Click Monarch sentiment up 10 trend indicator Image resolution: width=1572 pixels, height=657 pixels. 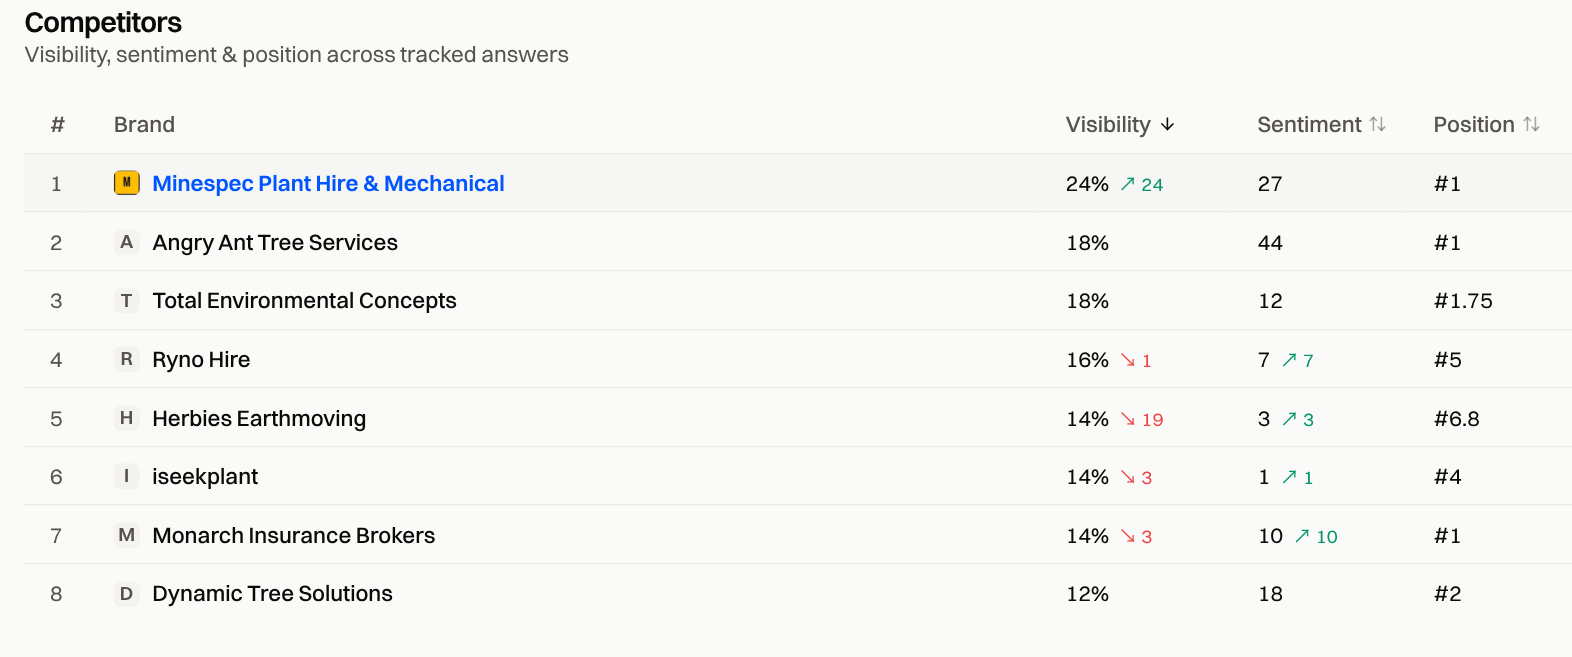coord(1316,537)
